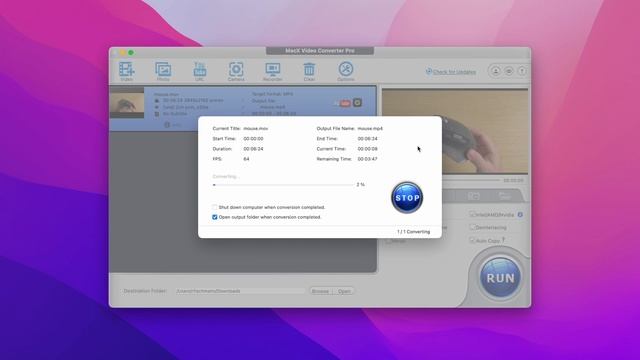Click the conversion progress bar
Screen dimensions: 640x360
pyautogui.click(x=283, y=185)
